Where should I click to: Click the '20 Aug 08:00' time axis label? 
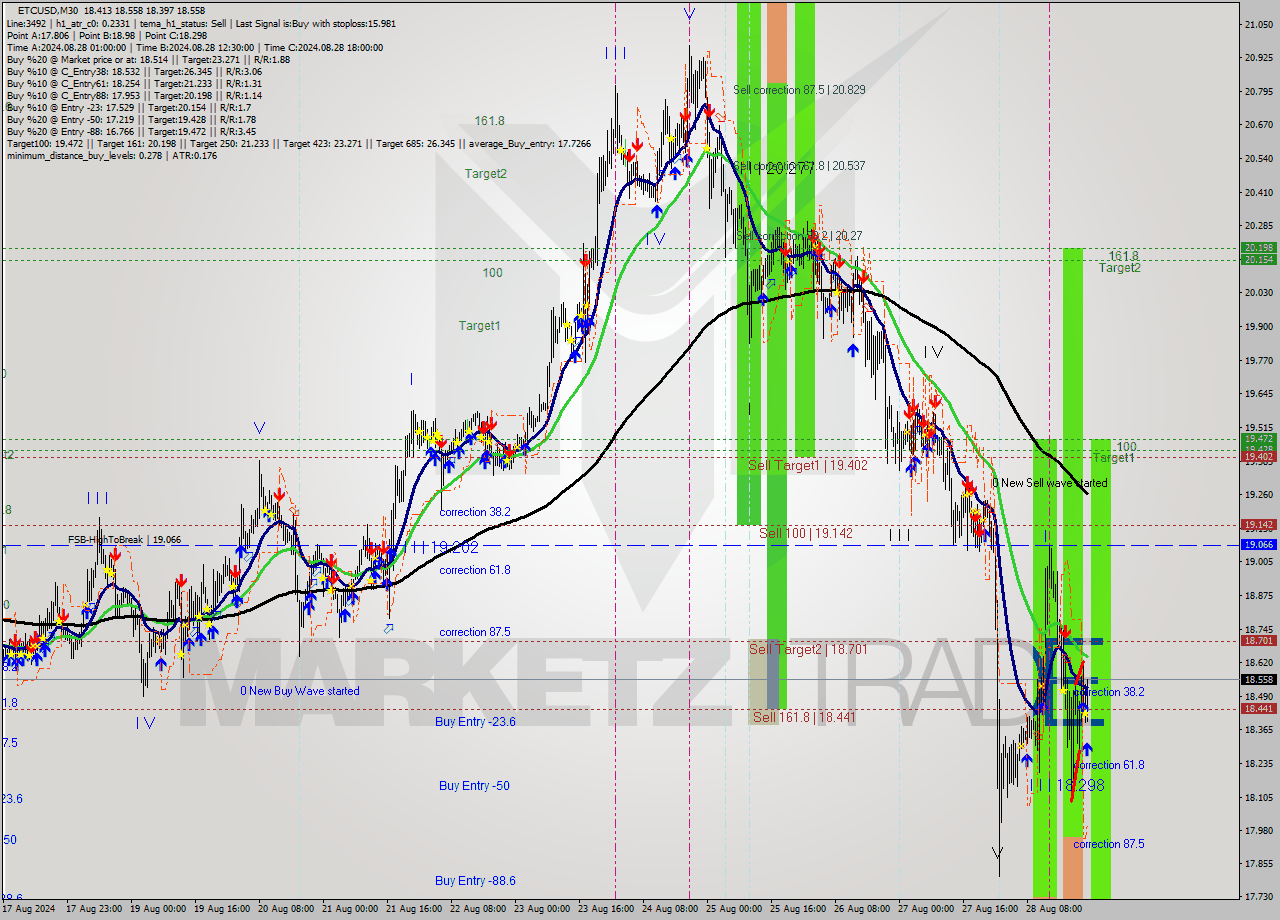click(288, 910)
